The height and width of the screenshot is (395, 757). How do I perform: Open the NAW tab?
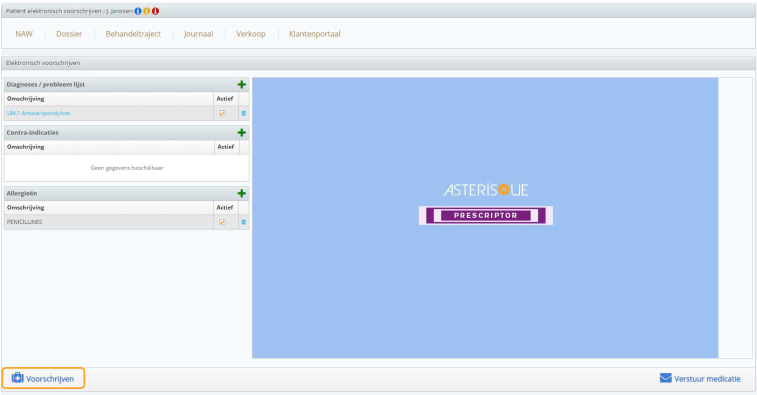coord(24,34)
